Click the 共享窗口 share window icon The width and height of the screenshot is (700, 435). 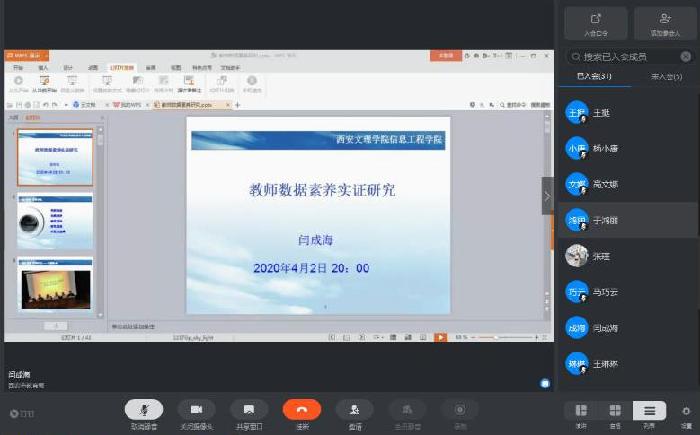(249, 409)
